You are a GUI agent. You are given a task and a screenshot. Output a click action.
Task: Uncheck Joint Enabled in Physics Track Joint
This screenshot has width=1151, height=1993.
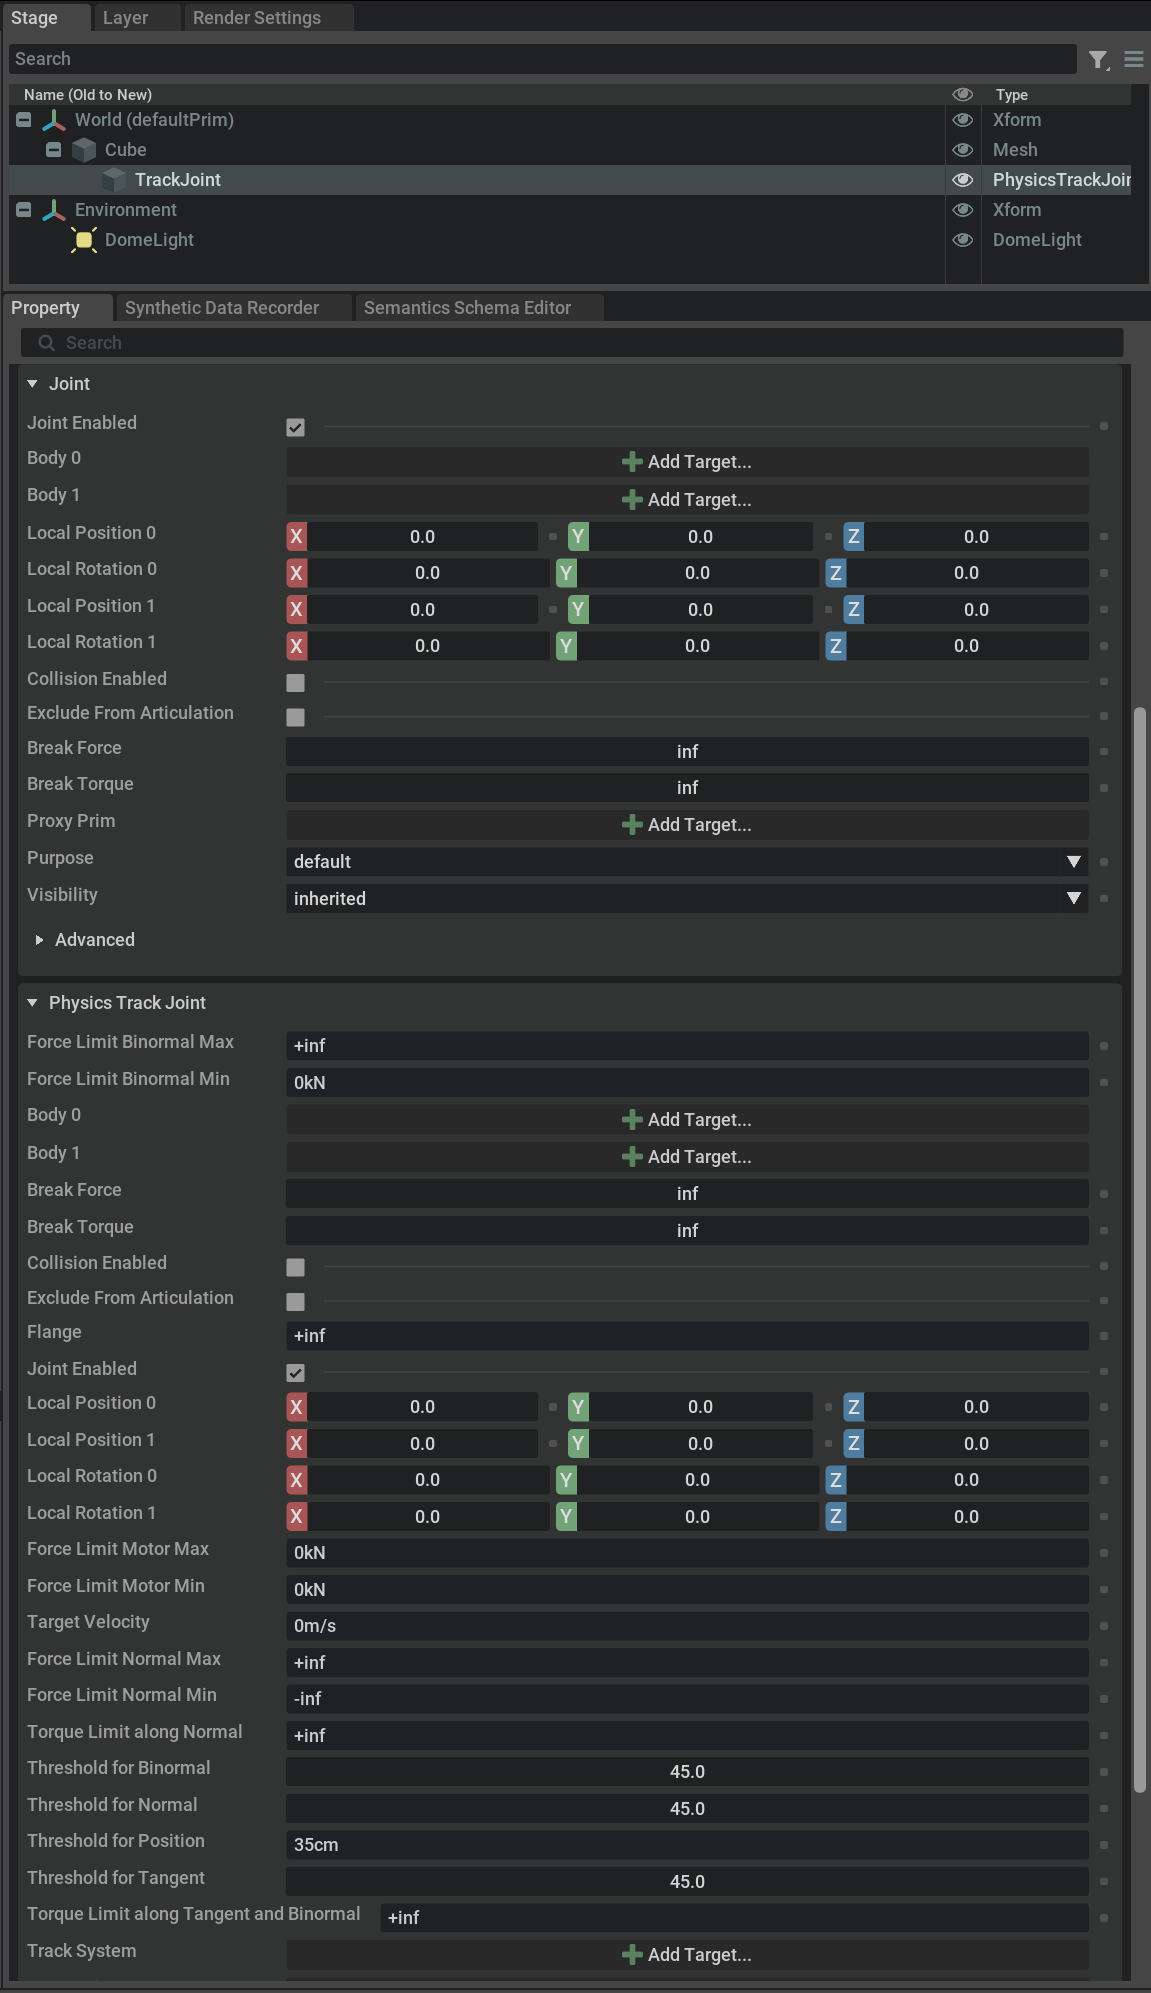coord(295,1373)
